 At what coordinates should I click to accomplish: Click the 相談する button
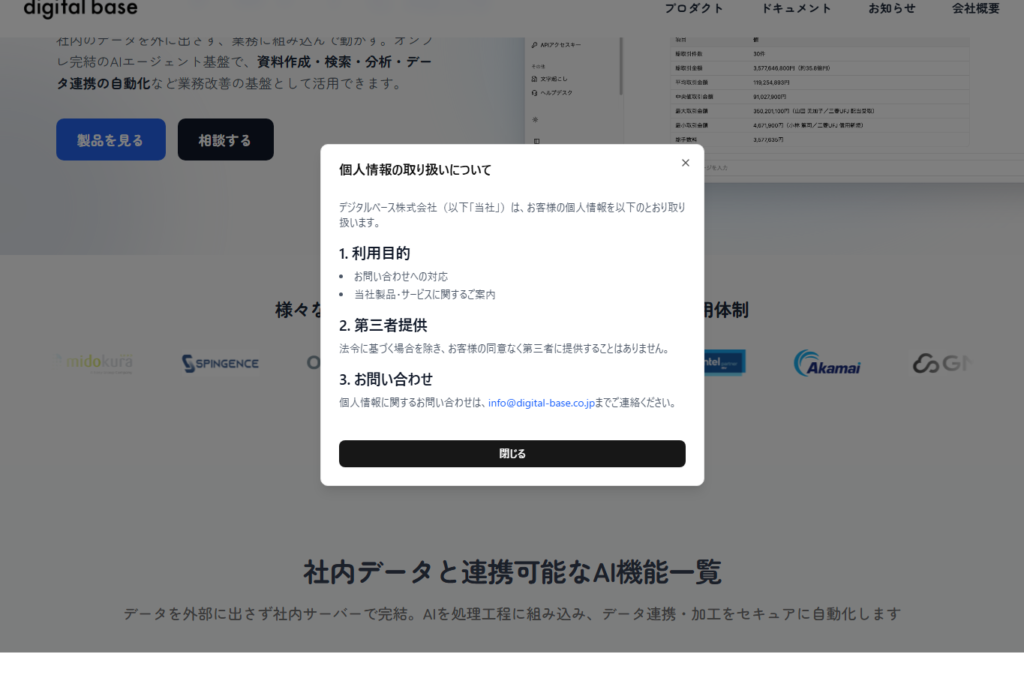tap(225, 140)
